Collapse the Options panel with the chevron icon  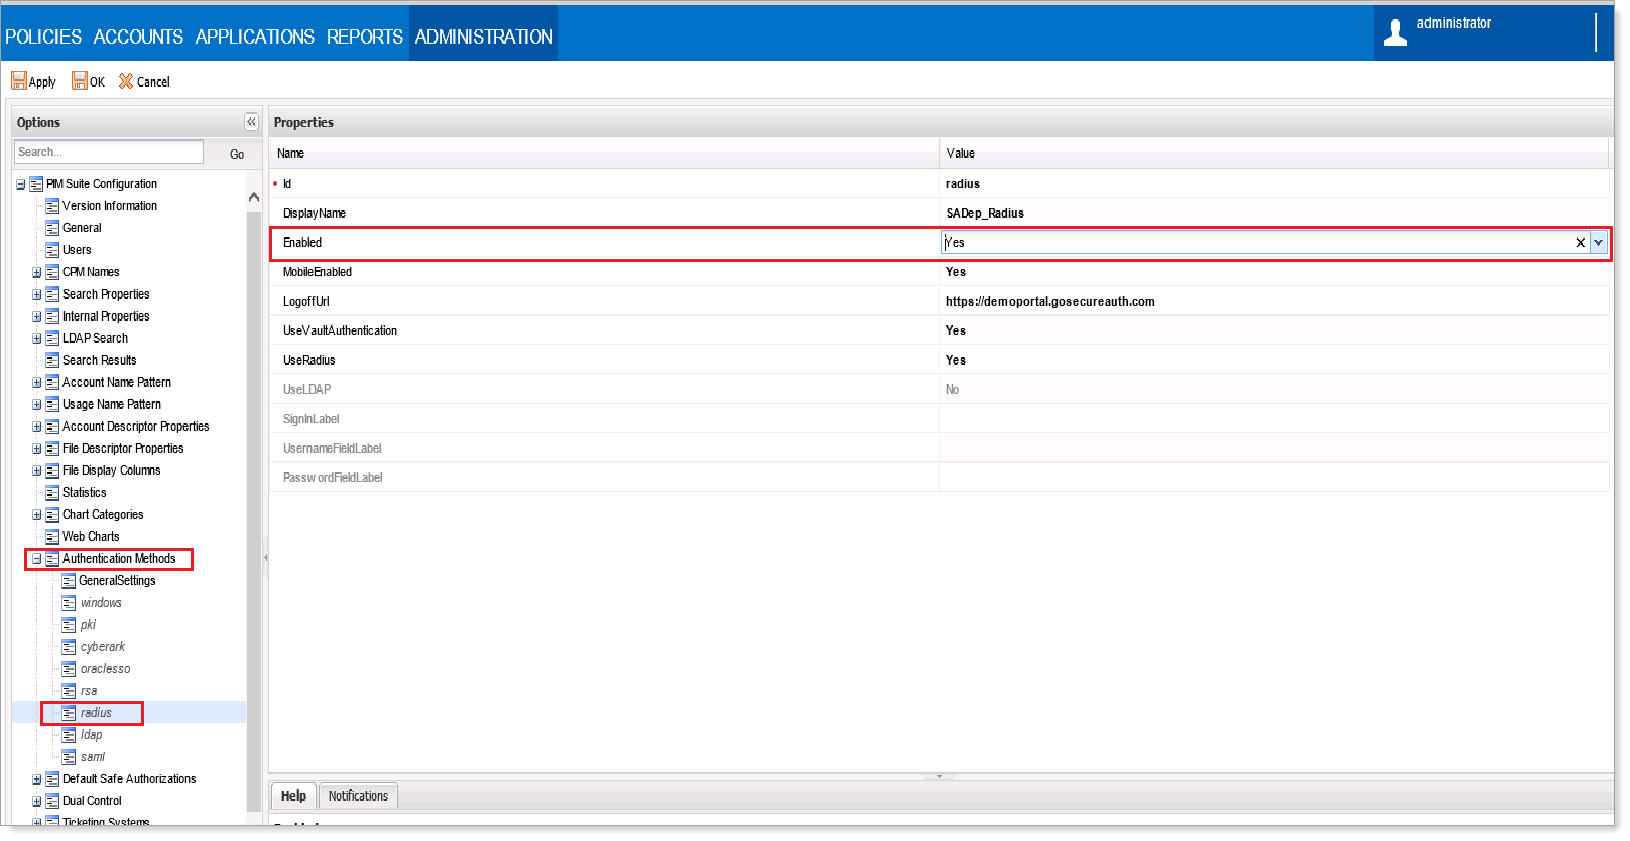click(251, 122)
